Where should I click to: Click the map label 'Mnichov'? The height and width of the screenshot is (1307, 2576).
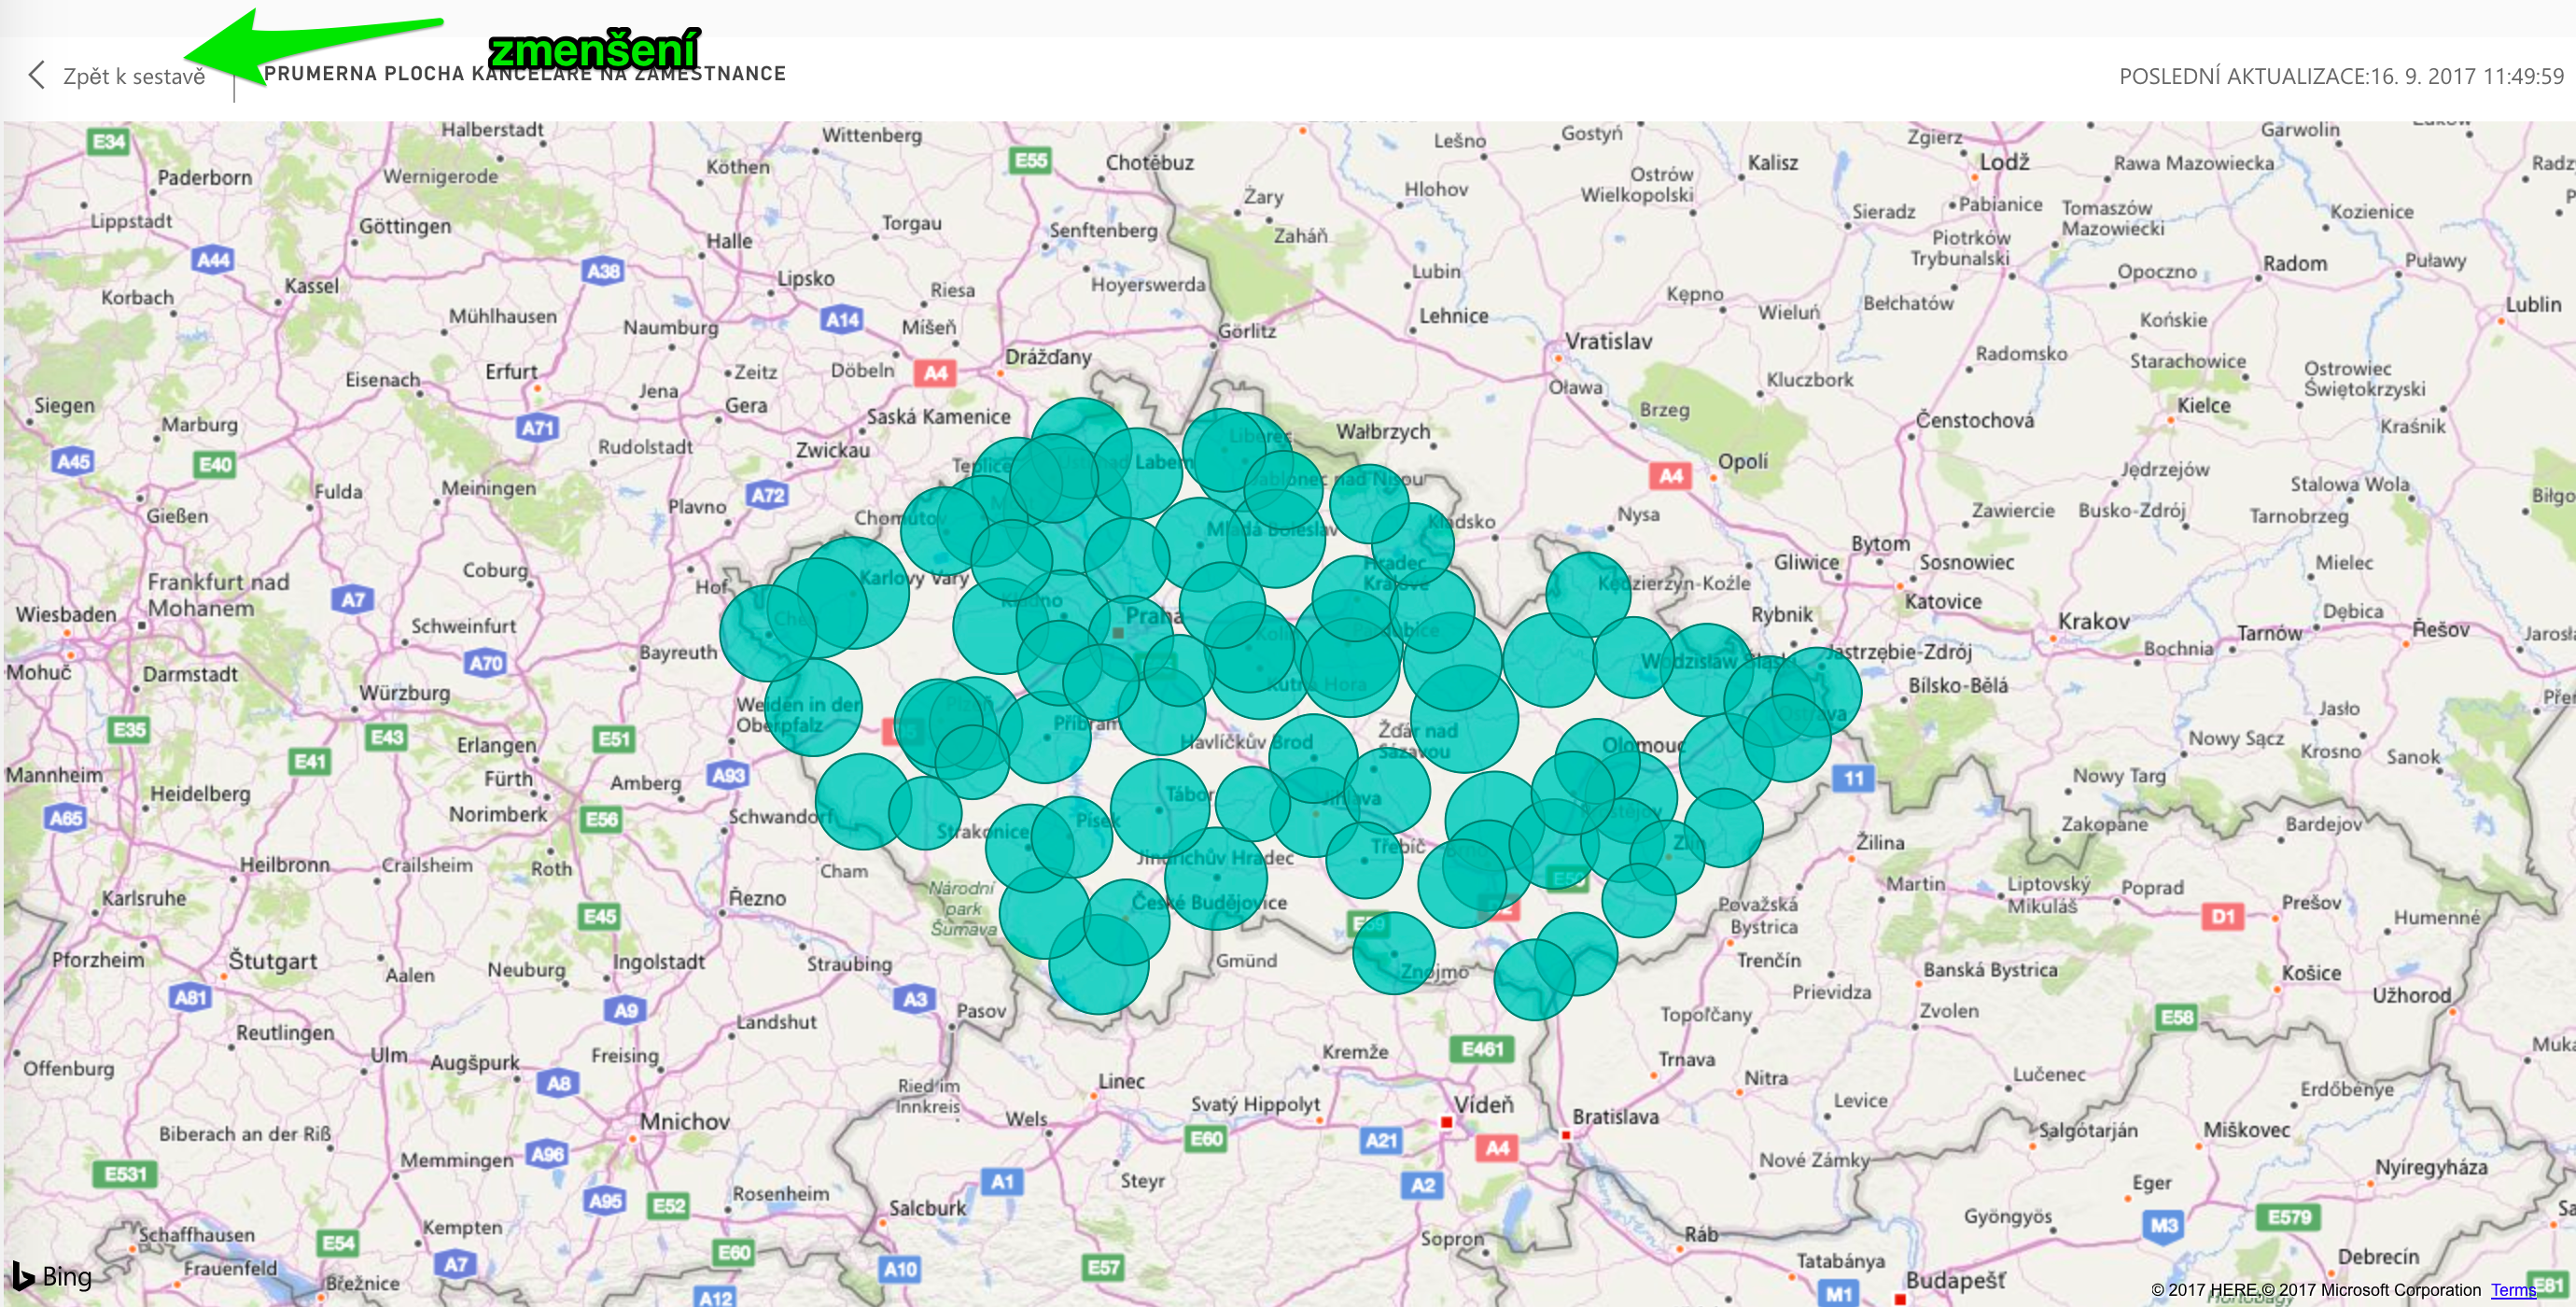(x=685, y=1121)
